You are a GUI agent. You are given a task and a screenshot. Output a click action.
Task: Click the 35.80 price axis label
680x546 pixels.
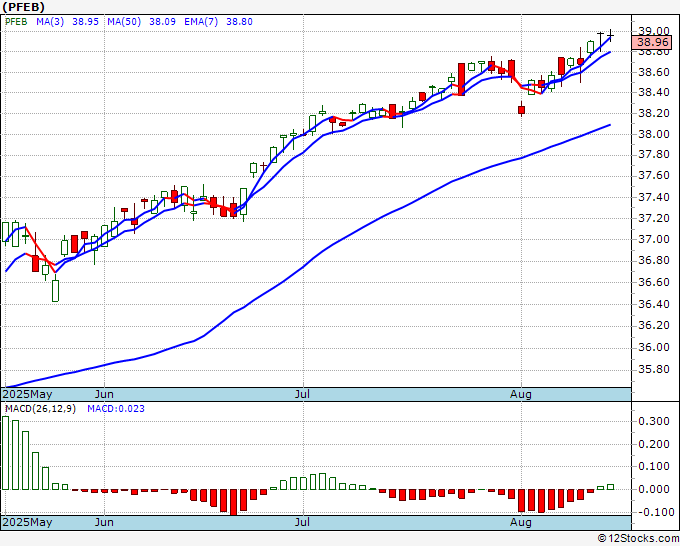(x=654, y=369)
